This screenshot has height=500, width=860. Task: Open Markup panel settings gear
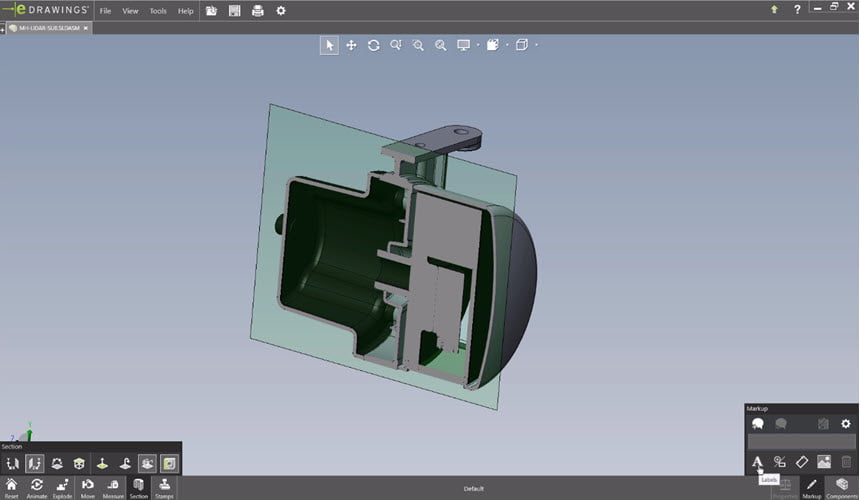coord(846,423)
